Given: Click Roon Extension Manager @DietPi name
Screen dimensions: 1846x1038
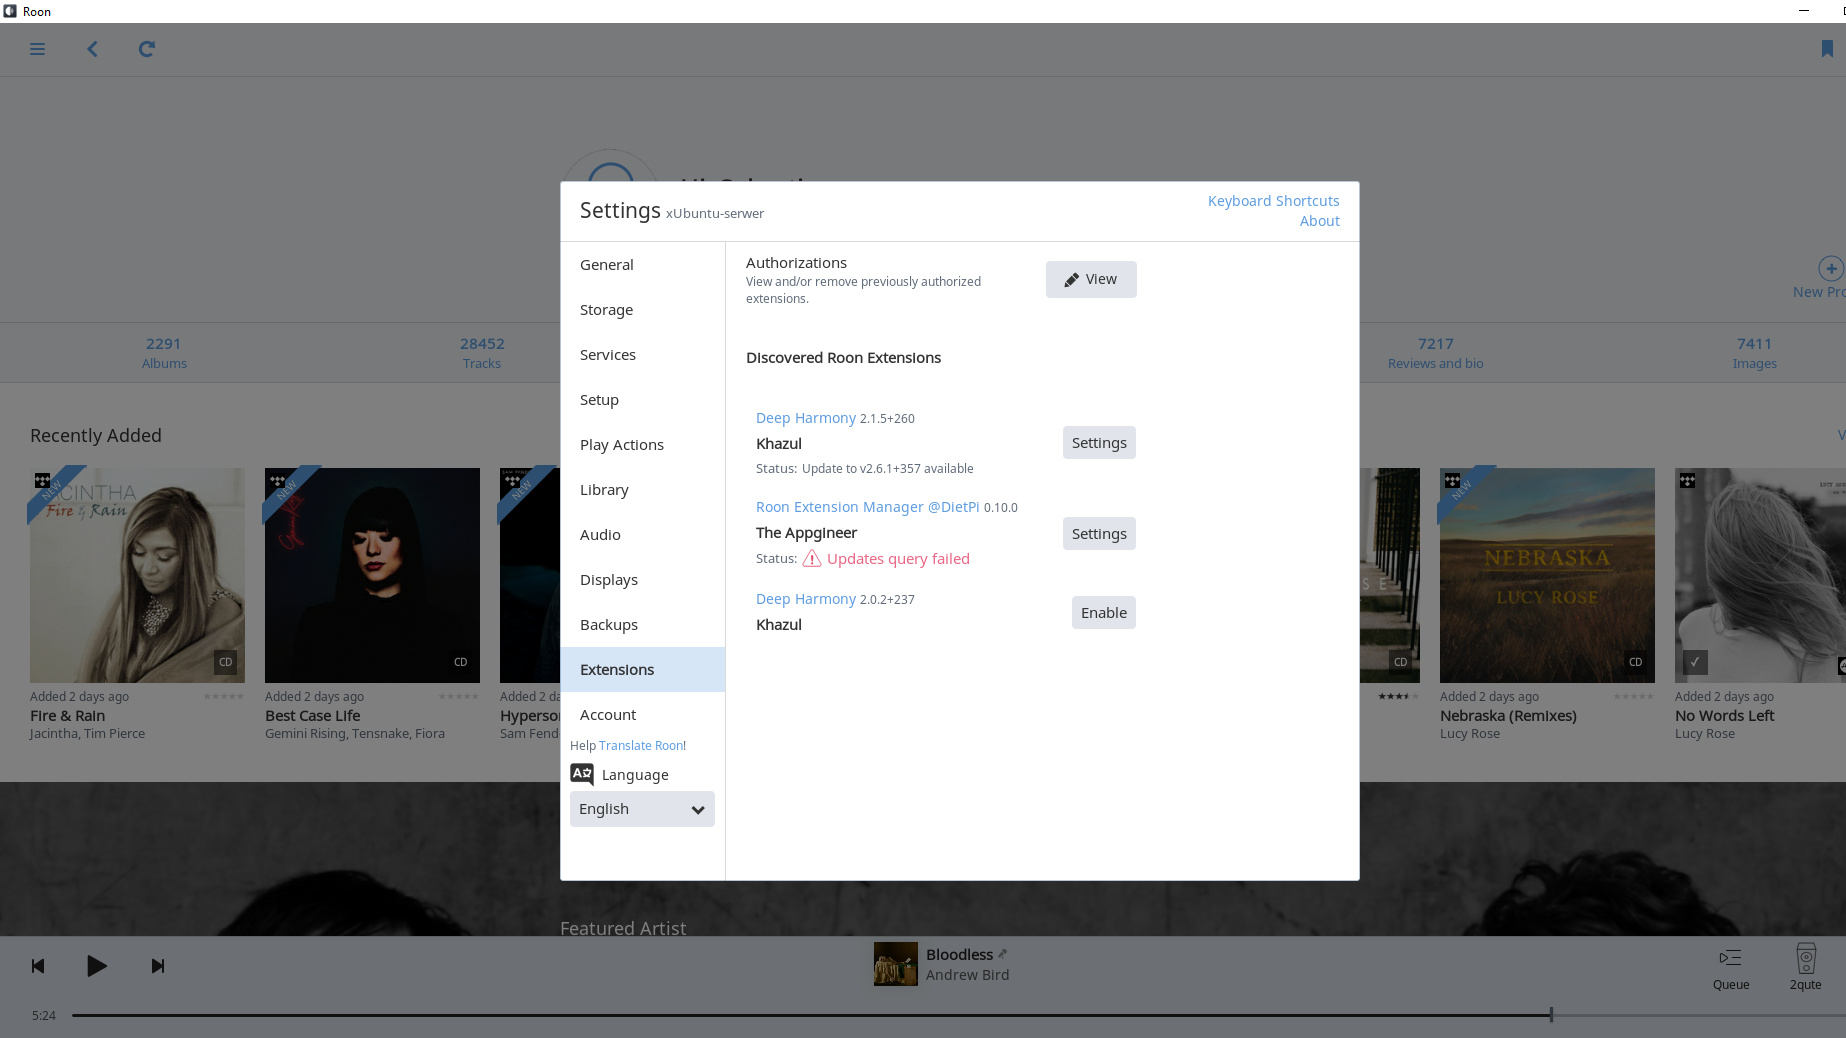Looking at the screenshot, I should 868,507.
